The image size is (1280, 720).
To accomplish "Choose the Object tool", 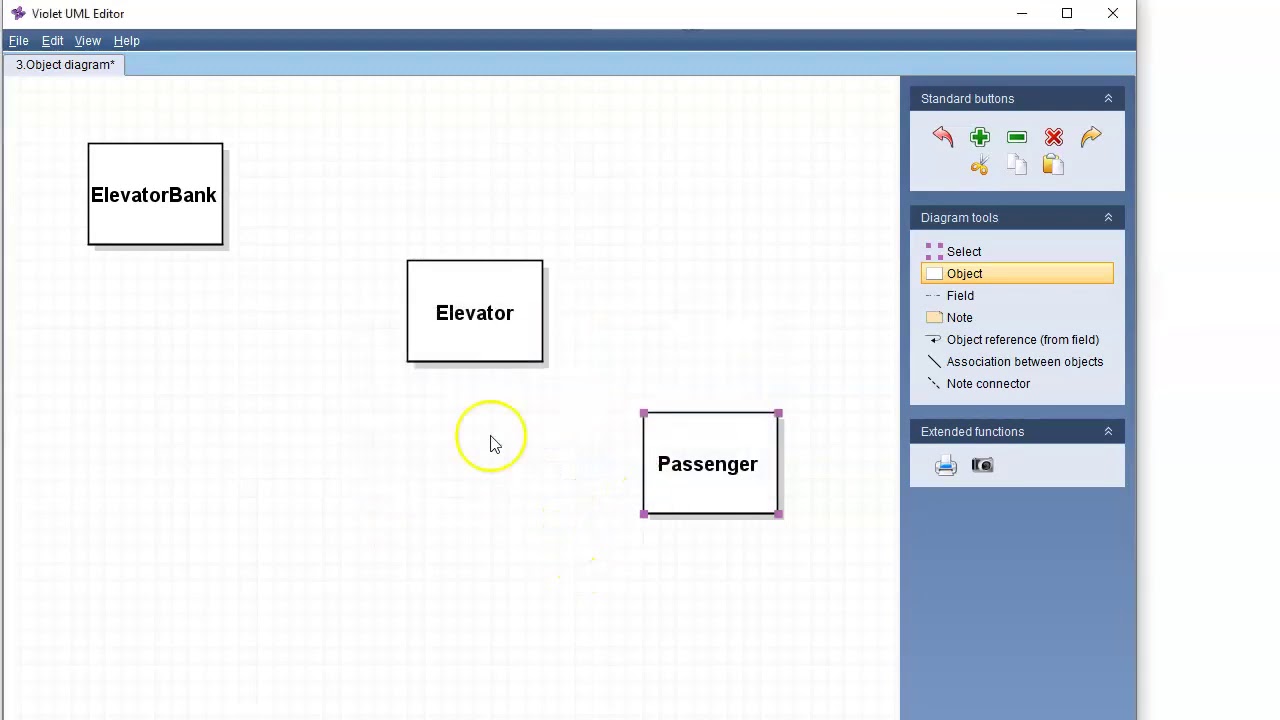I will point(1017,274).
